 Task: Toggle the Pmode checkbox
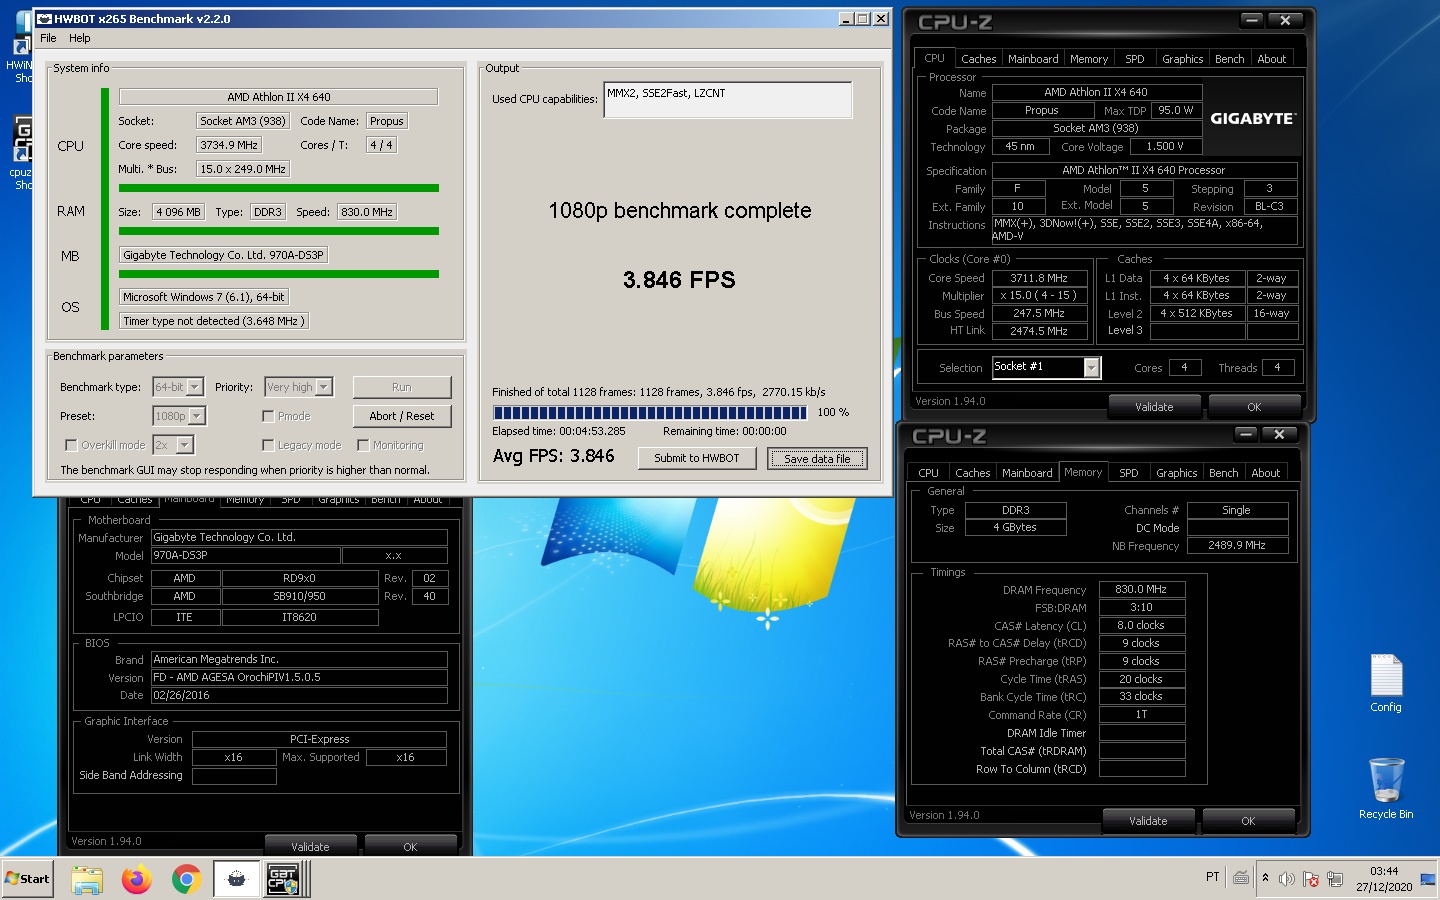pyautogui.click(x=268, y=416)
